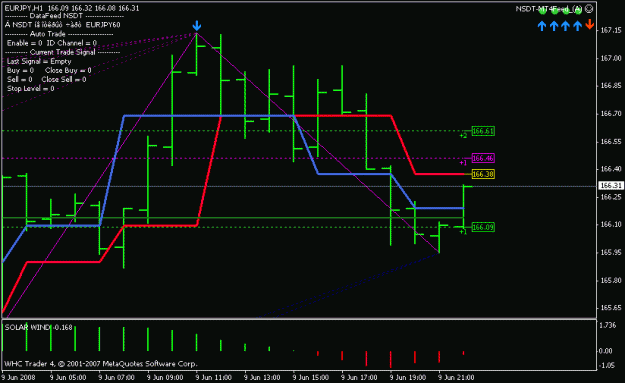The height and width of the screenshot is (383, 625).
Task: Click the current price tag 166.31
Action: pyautogui.click(x=611, y=186)
